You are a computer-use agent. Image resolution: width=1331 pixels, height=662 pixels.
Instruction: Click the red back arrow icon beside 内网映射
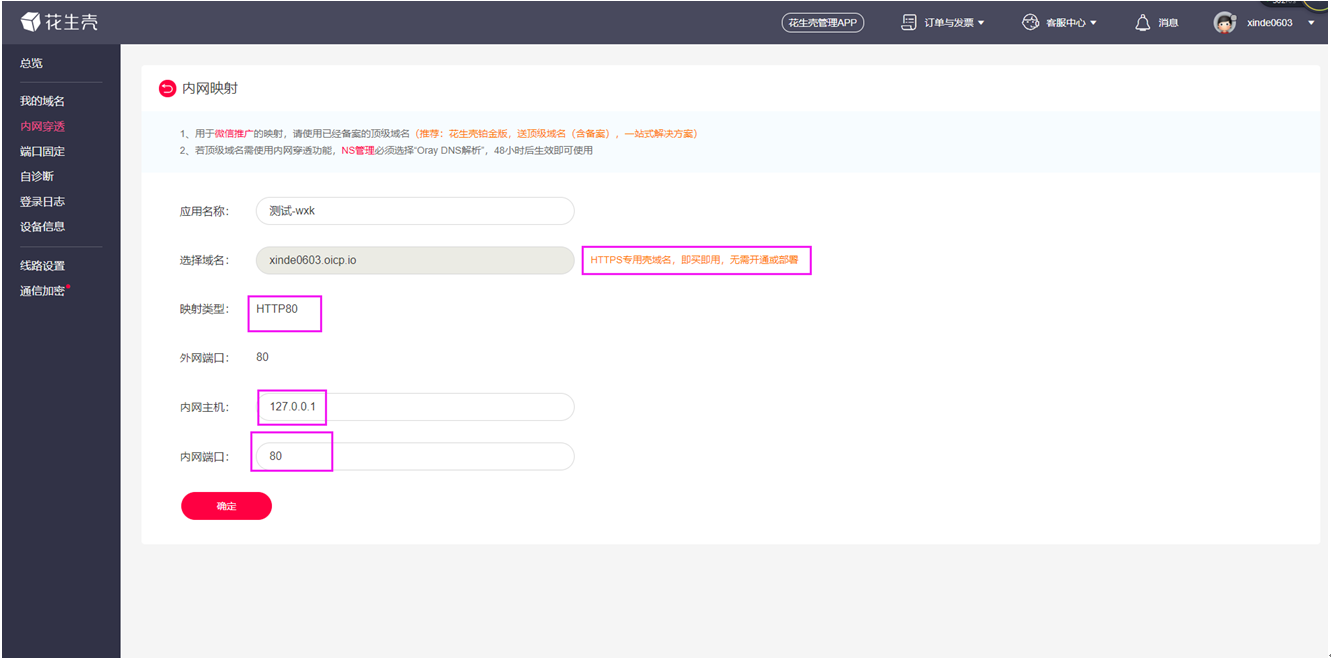coord(167,89)
